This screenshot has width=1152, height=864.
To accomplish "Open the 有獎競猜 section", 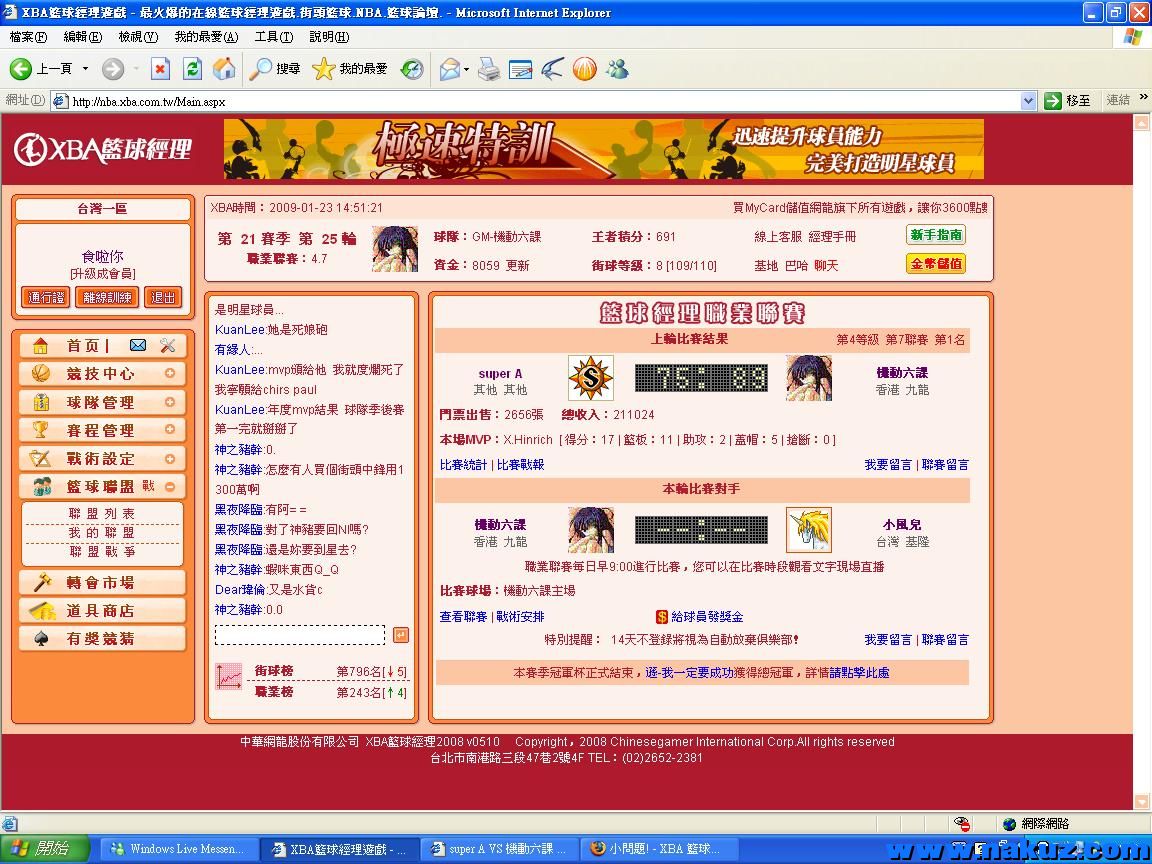I will (102, 638).
